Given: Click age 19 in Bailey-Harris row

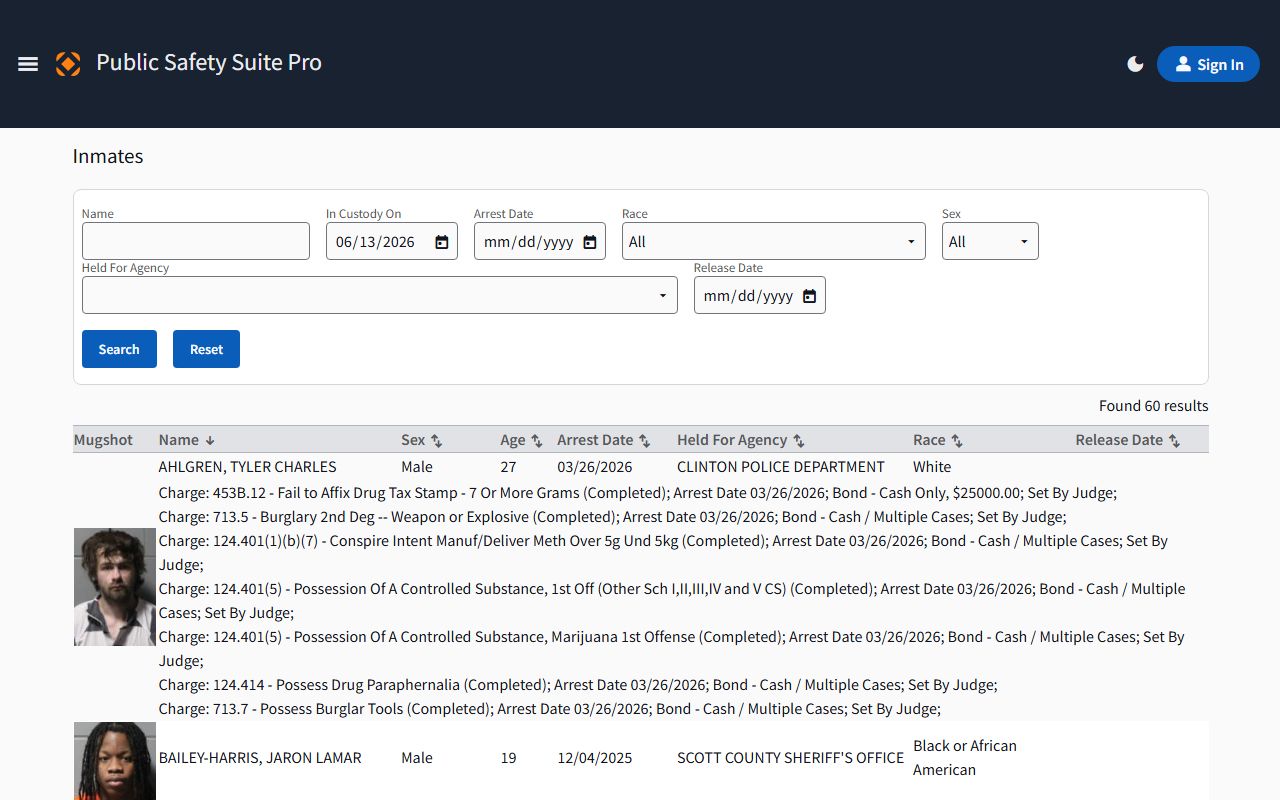Looking at the screenshot, I should point(509,758).
